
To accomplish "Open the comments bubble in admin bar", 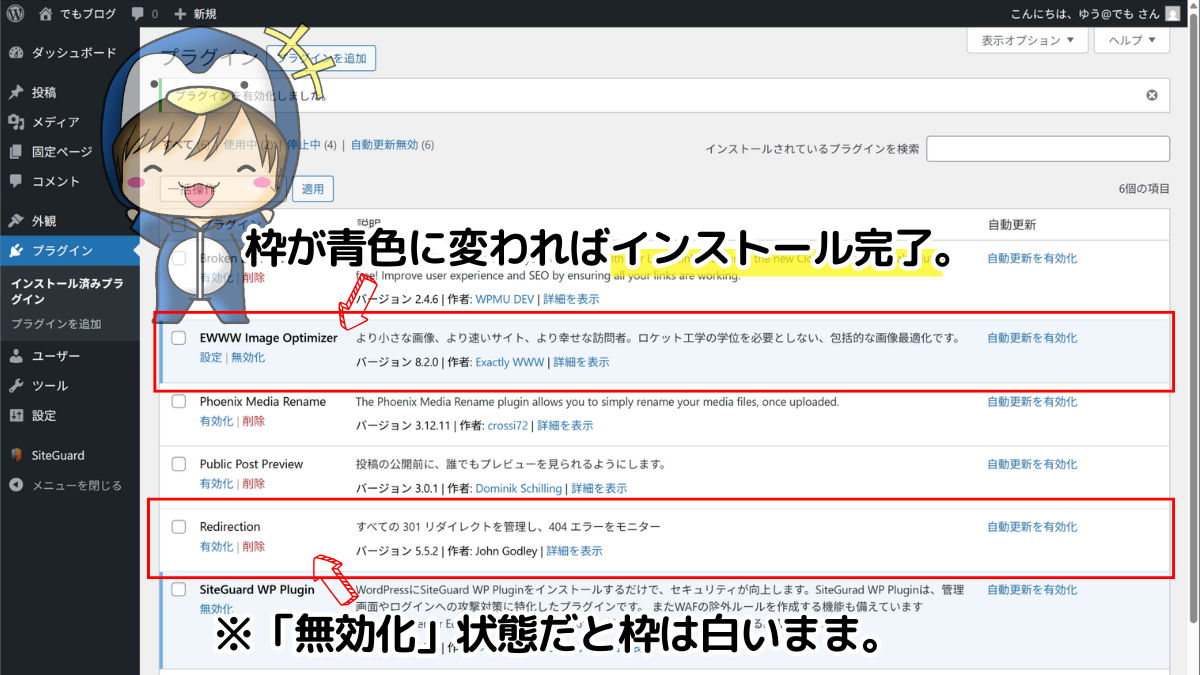I will click(144, 14).
